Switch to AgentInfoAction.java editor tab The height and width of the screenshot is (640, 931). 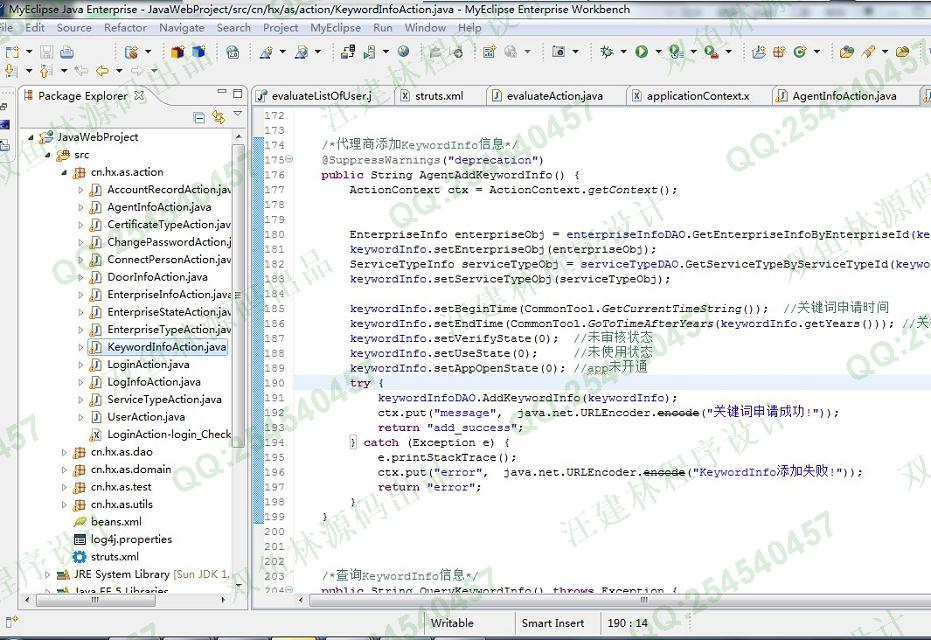coord(844,96)
